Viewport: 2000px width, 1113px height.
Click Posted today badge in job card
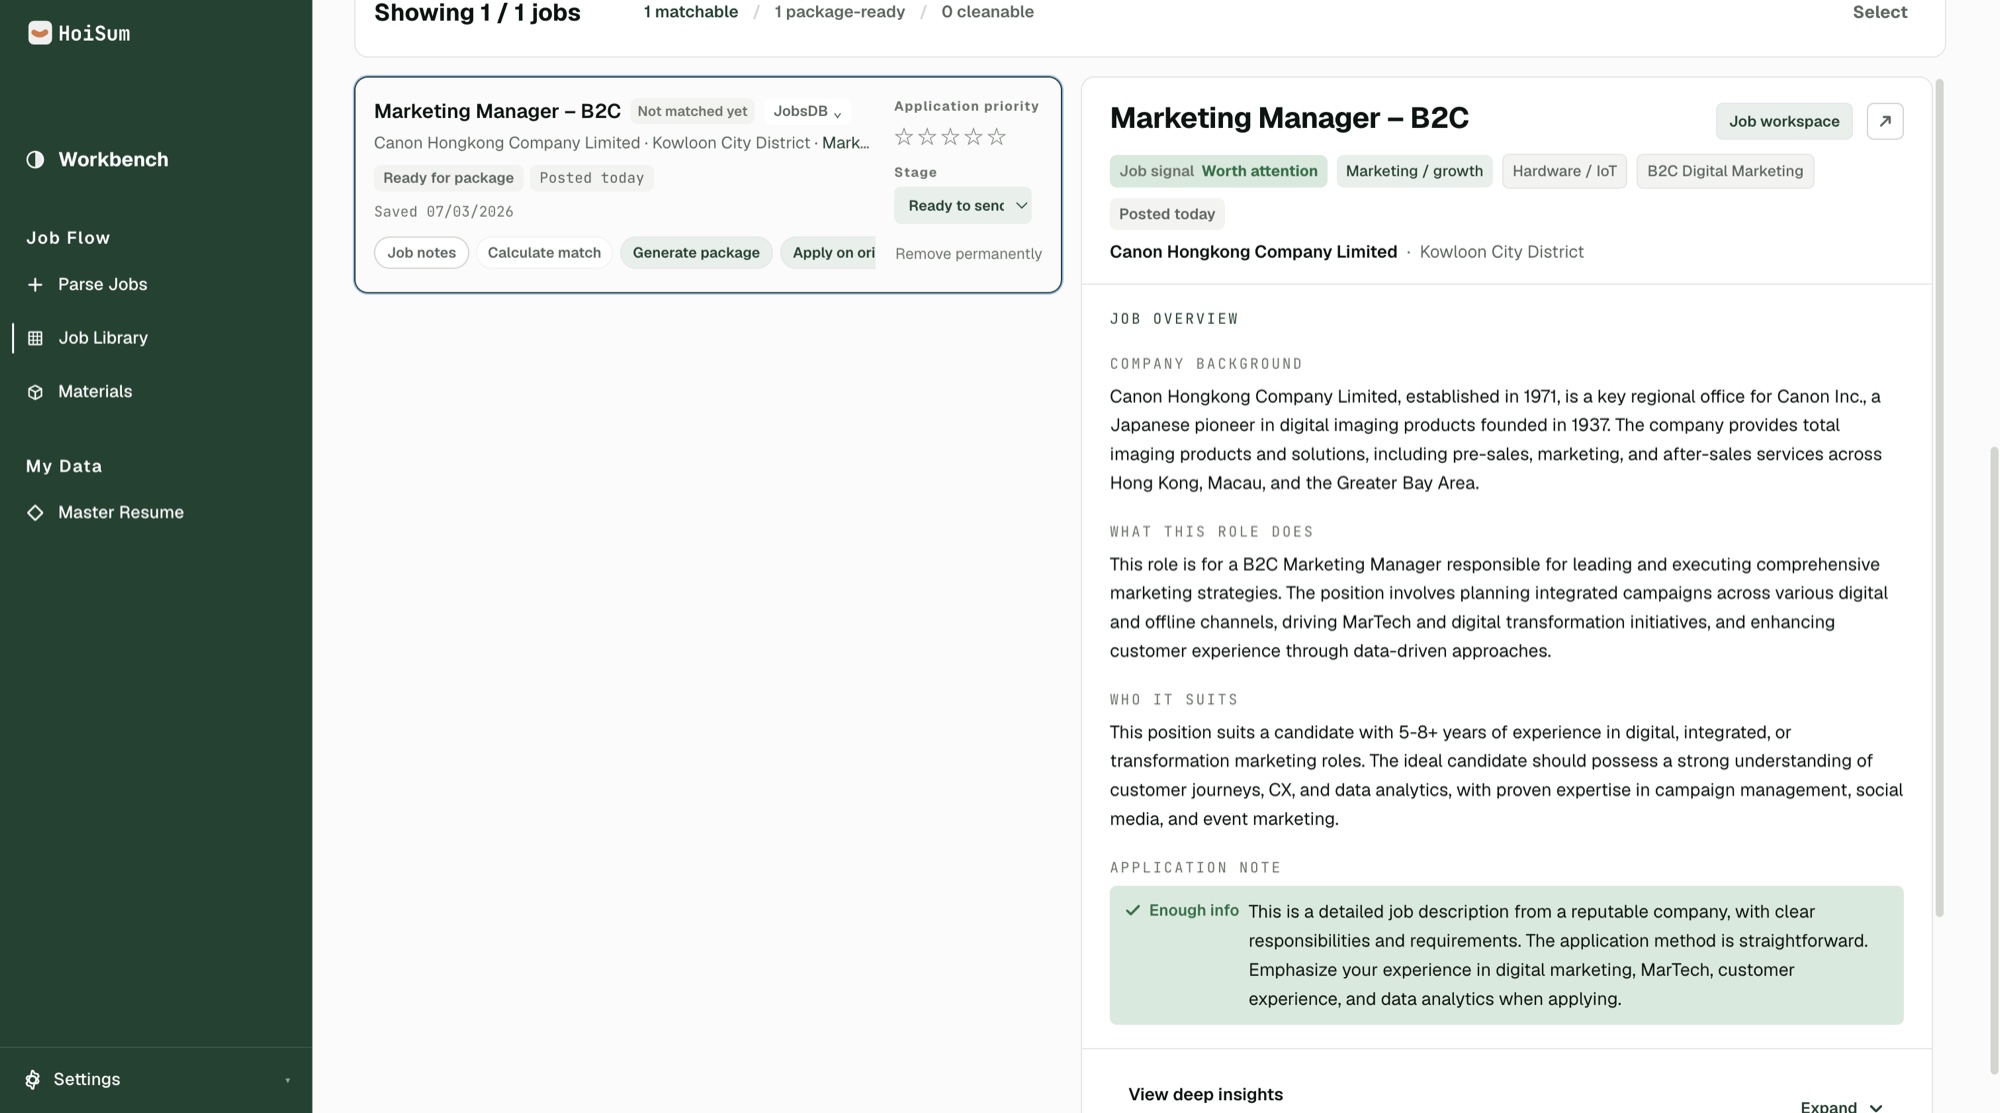(591, 178)
